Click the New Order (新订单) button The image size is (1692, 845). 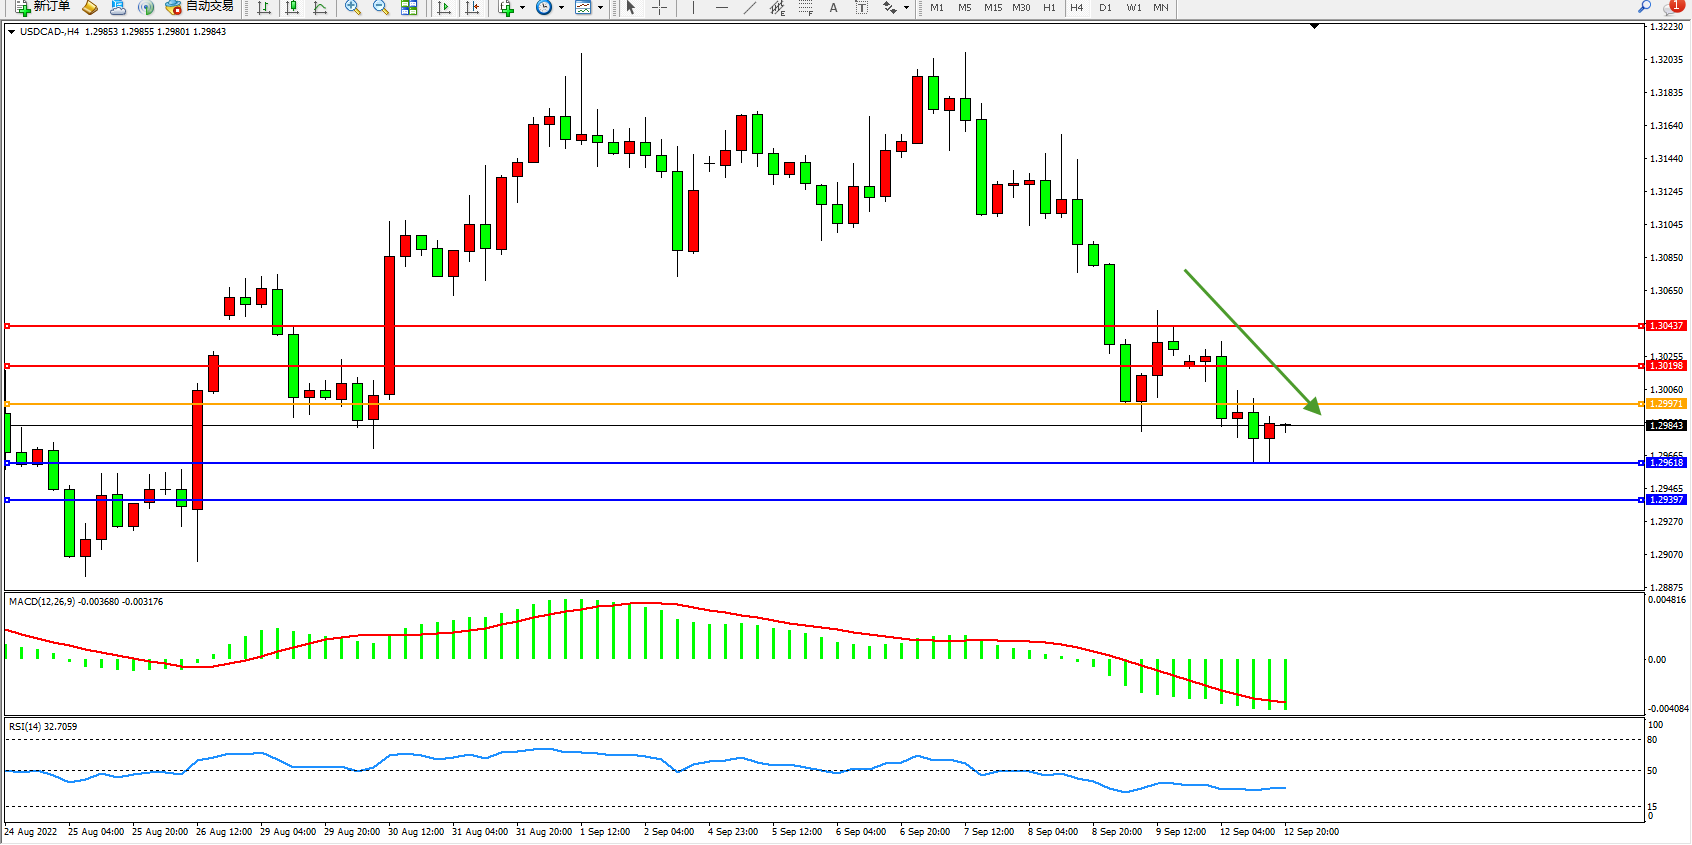click(x=42, y=7)
